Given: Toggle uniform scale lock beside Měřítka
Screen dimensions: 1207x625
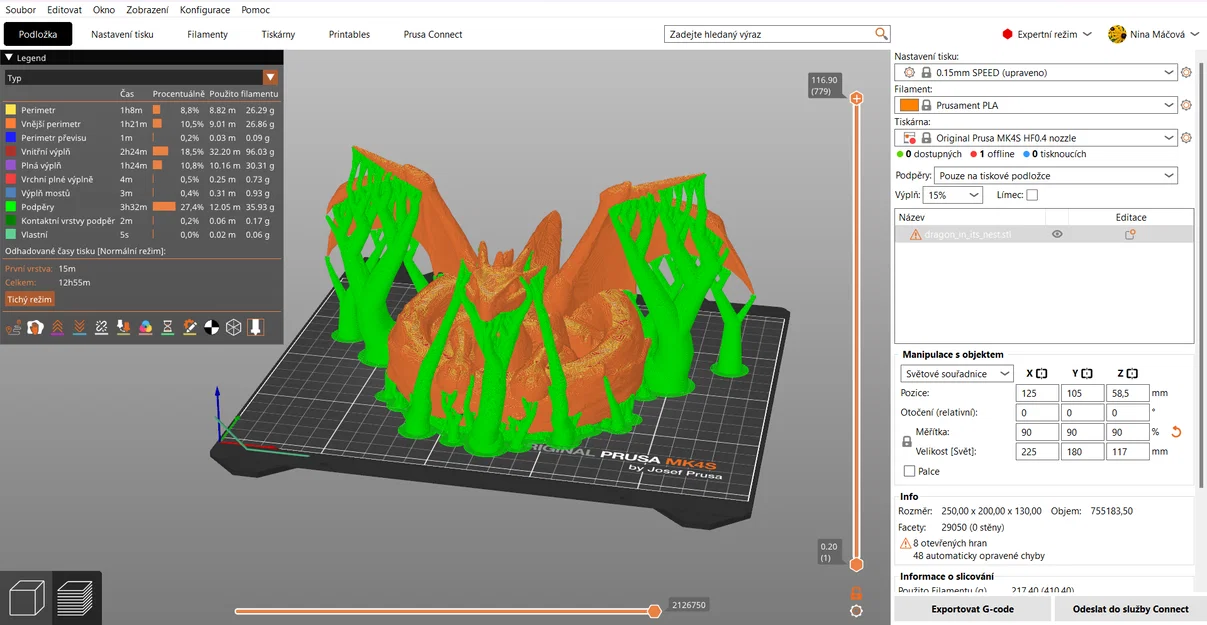Looking at the screenshot, I should 907,441.
